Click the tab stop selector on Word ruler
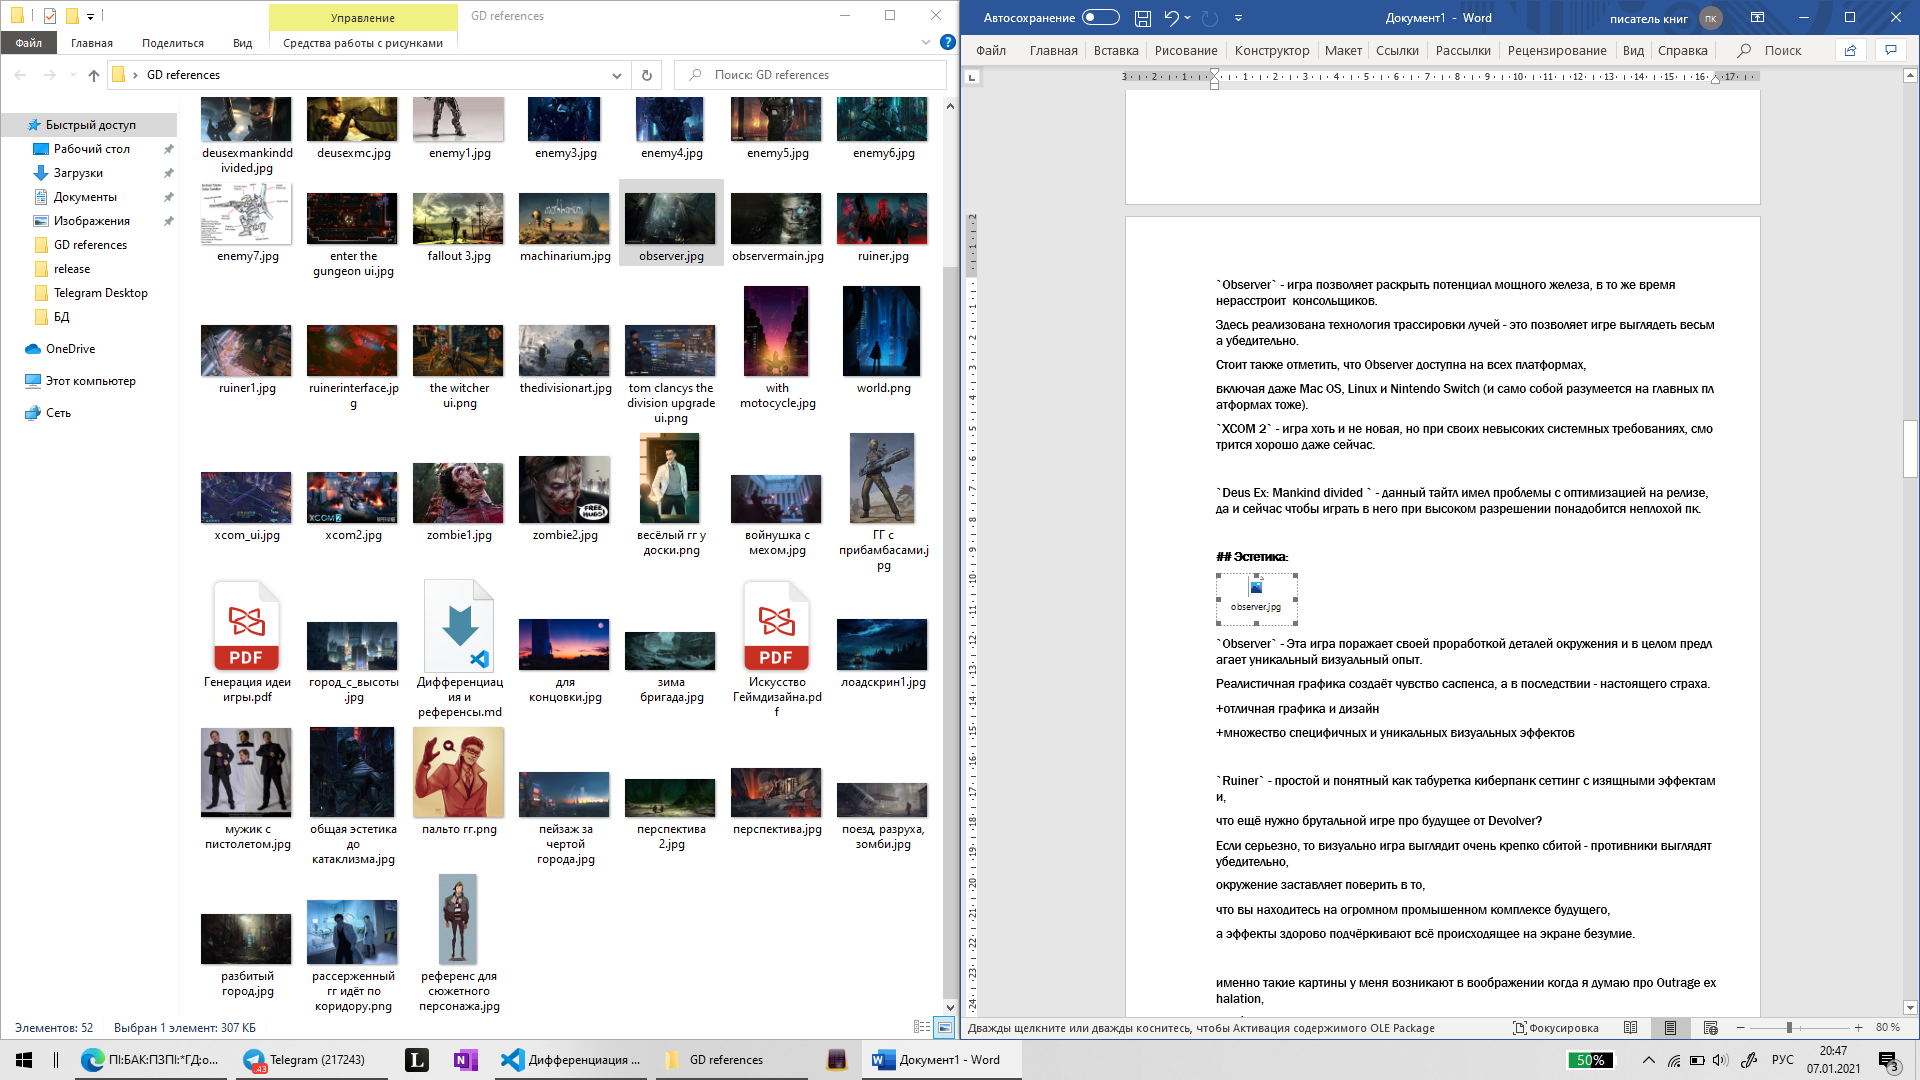Image resolution: width=1920 pixels, height=1080 pixels. [x=972, y=77]
